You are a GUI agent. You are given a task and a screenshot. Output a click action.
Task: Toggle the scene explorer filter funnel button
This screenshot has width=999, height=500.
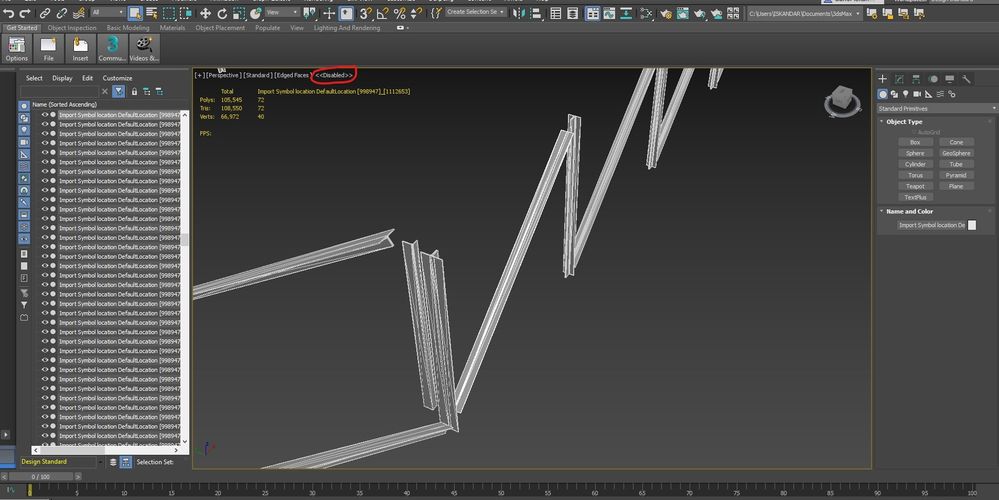pos(119,92)
